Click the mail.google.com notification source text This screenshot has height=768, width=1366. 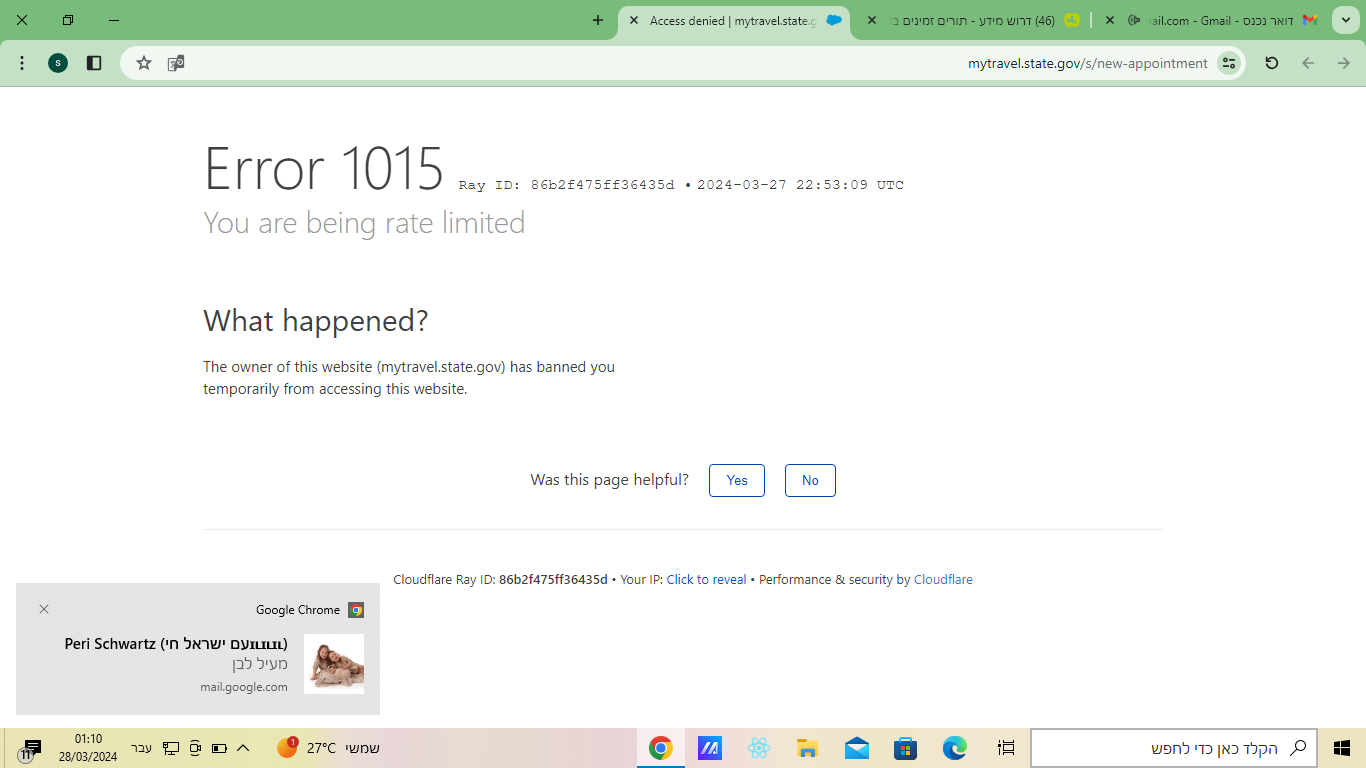[244, 687]
